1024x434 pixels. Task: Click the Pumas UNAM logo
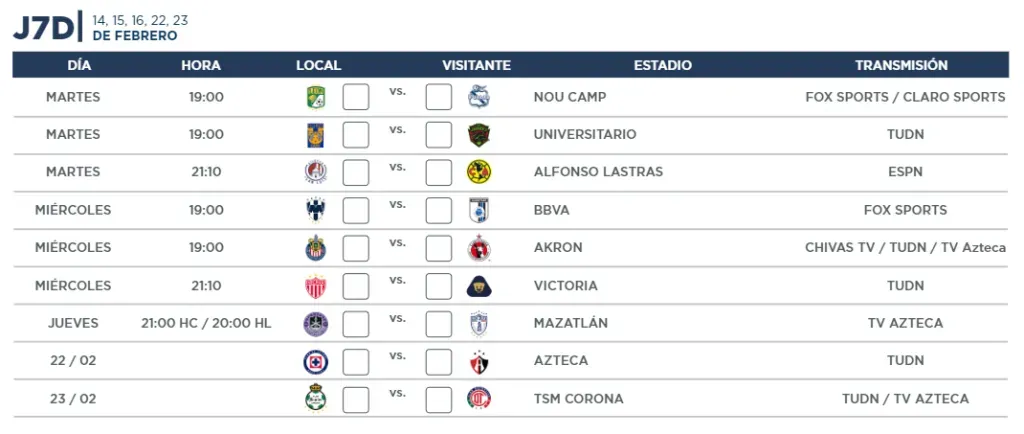pyautogui.click(x=479, y=285)
